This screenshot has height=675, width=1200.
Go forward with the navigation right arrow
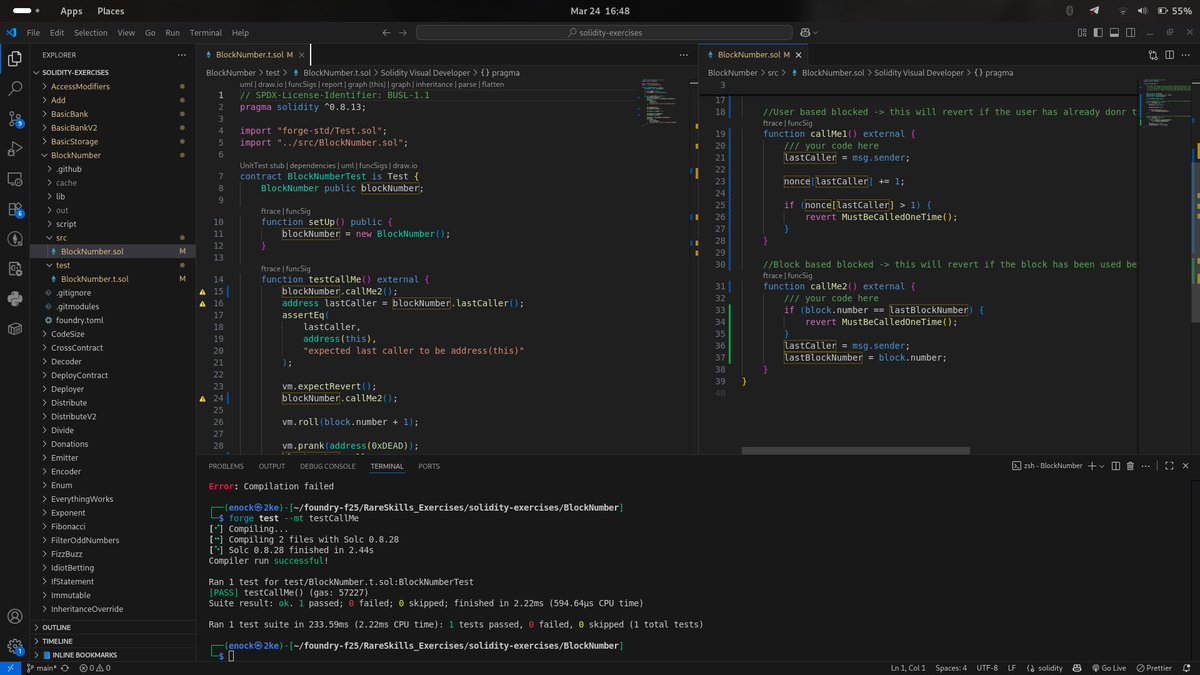point(405,32)
